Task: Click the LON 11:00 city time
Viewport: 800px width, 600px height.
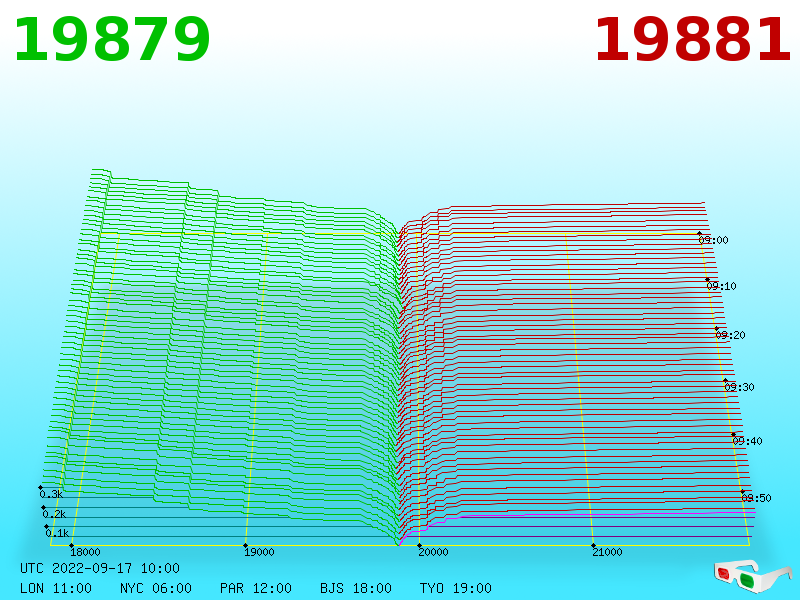Action: pos(56,588)
